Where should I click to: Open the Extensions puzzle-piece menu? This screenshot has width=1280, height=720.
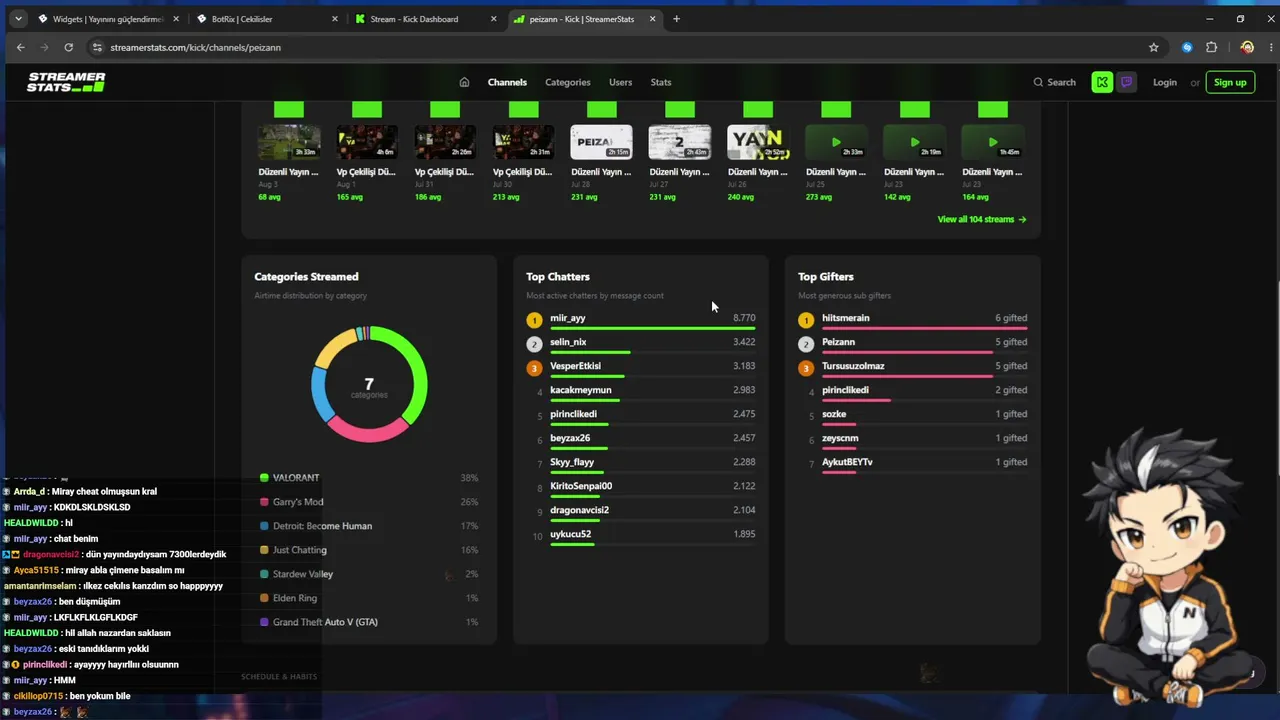[1212, 47]
